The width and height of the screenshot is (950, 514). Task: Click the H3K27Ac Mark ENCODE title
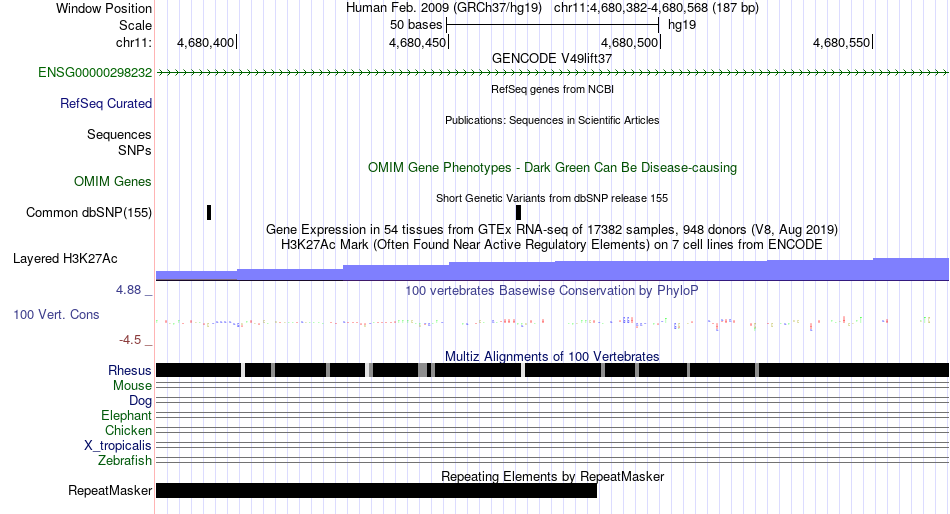(552, 245)
